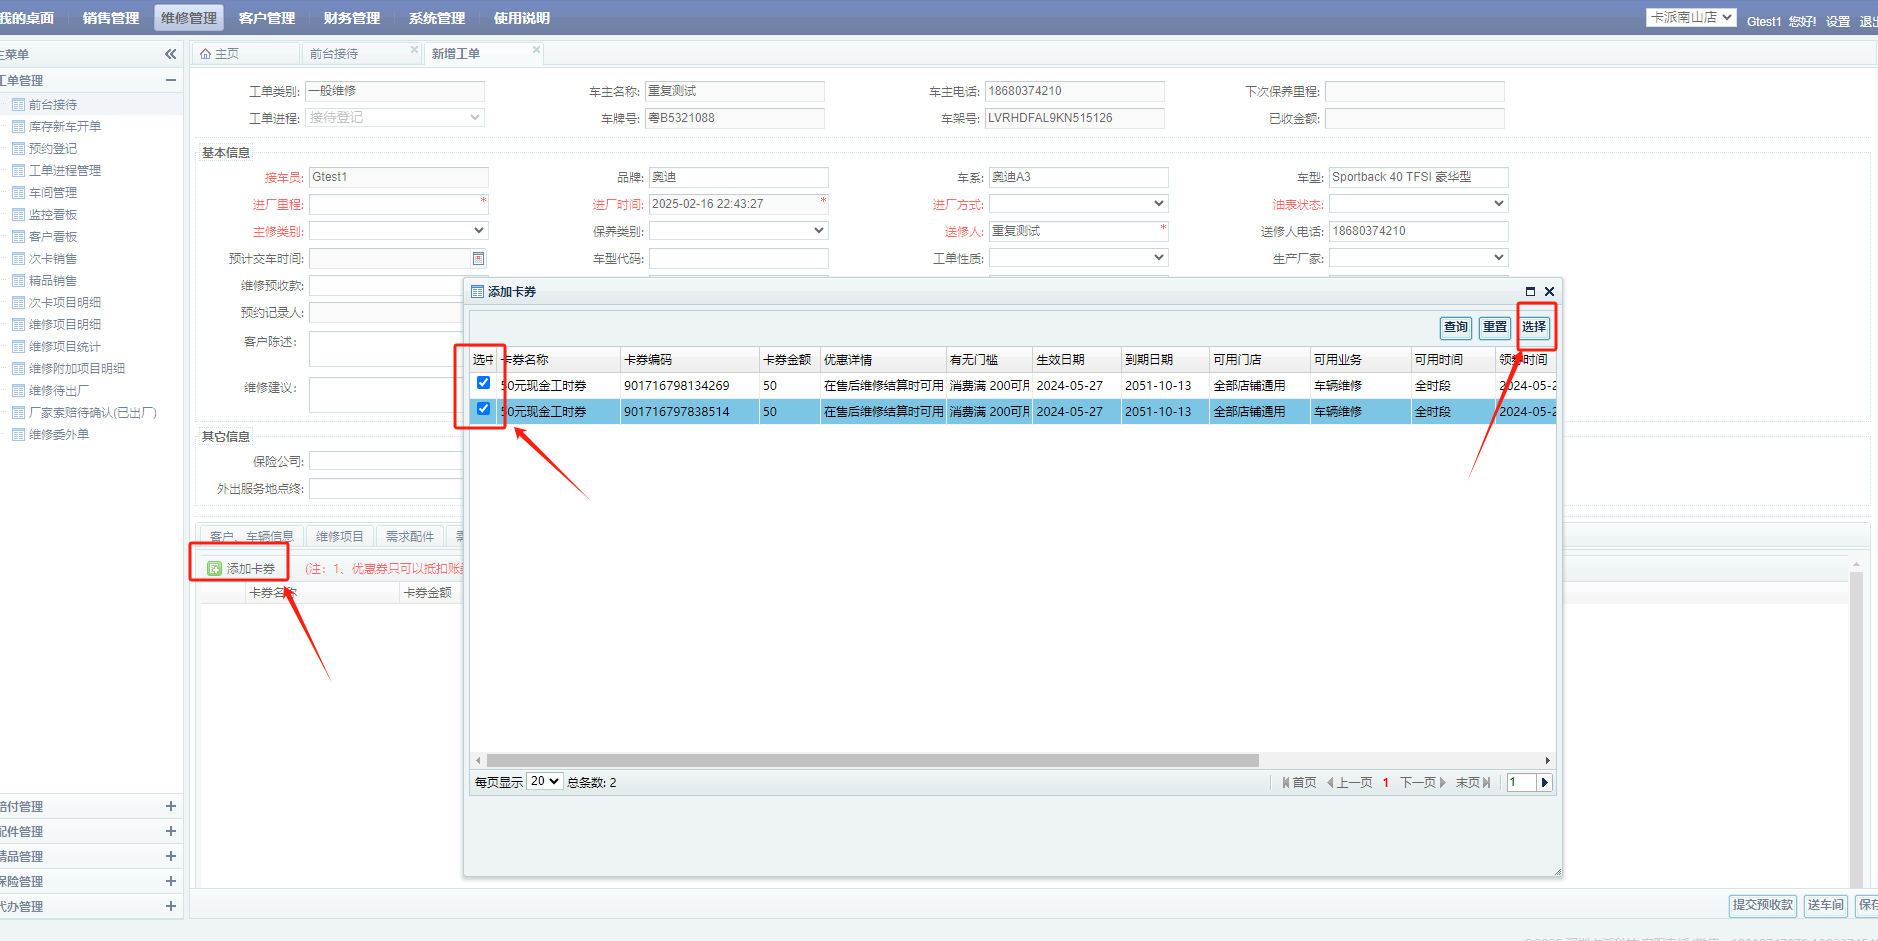Open the store selector dropdown at top right
The height and width of the screenshot is (941, 1878).
(1690, 18)
